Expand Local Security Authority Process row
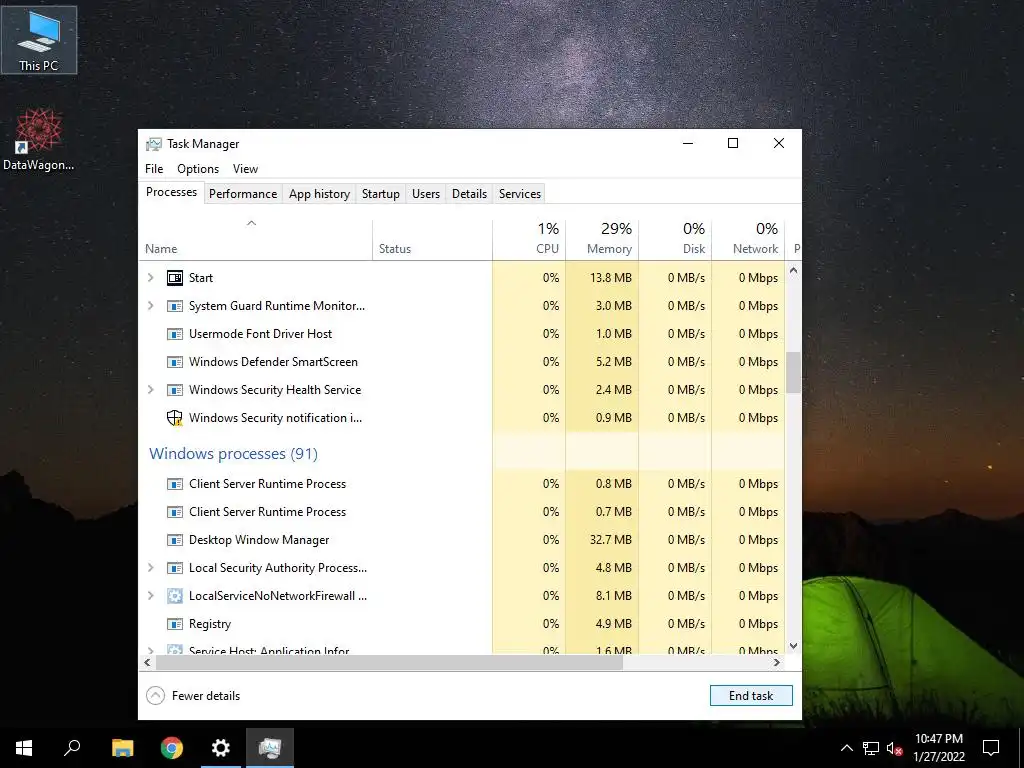The height and width of the screenshot is (768, 1024). pyautogui.click(x=151, y=568)
